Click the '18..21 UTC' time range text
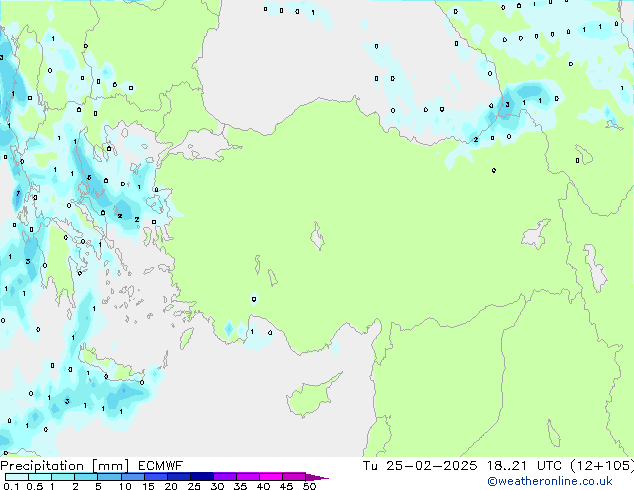634x490 pixels. (524, 466)
